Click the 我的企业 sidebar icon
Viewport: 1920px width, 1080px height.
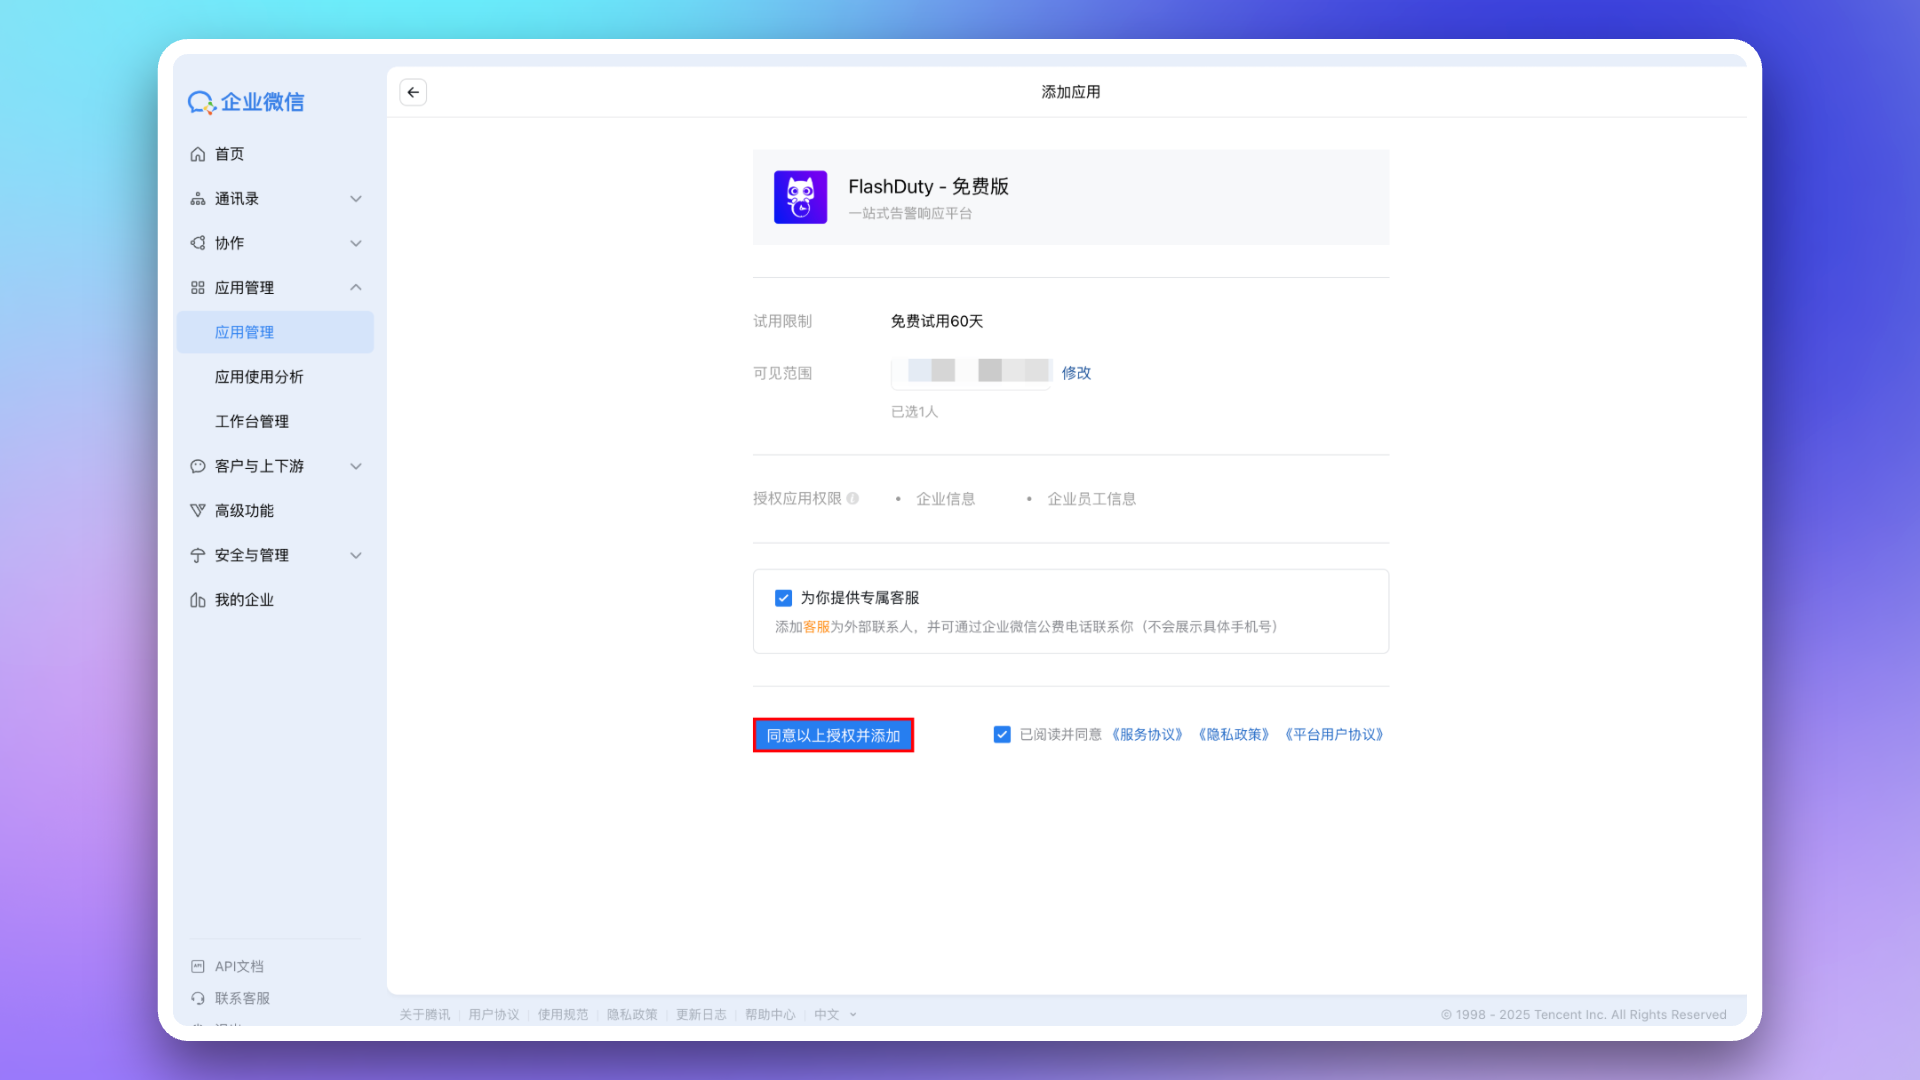click(198, 600)
